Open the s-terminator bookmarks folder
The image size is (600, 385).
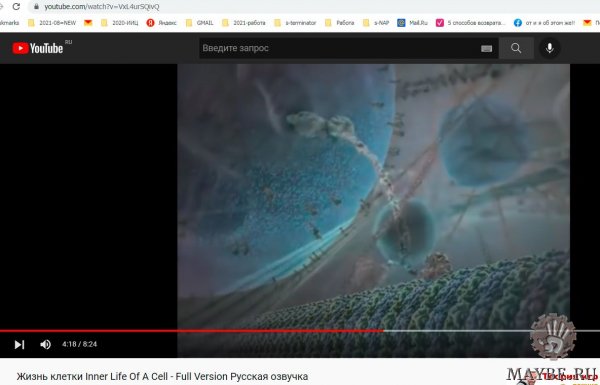(x=295, y=23)
